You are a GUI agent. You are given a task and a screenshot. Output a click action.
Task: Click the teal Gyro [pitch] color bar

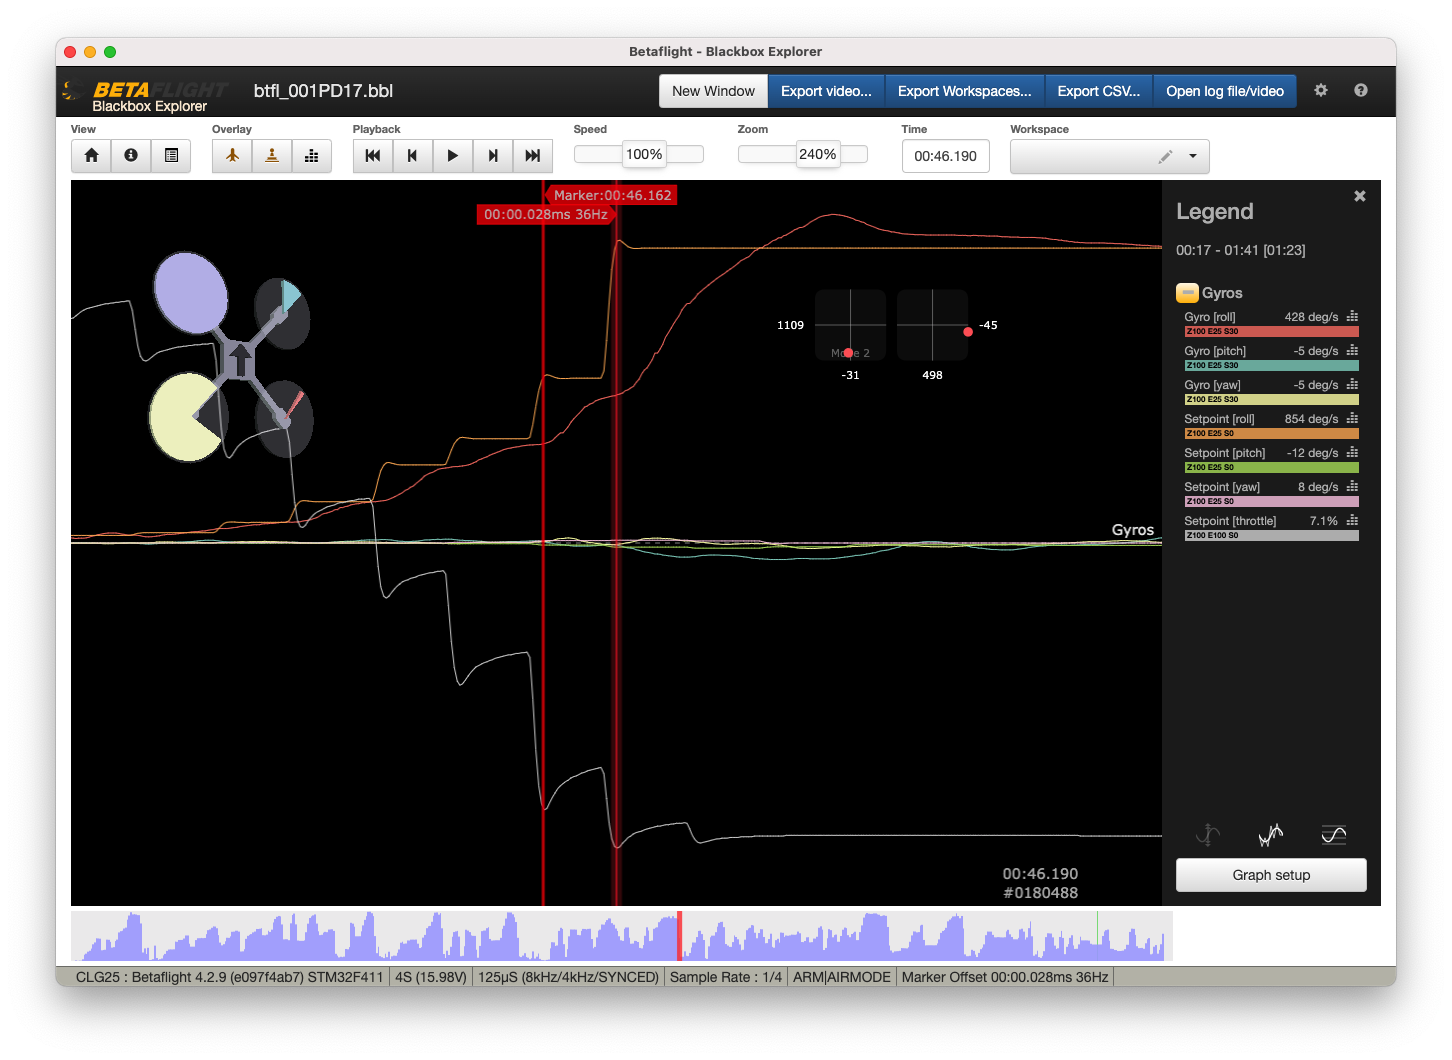coord(1271,365)
